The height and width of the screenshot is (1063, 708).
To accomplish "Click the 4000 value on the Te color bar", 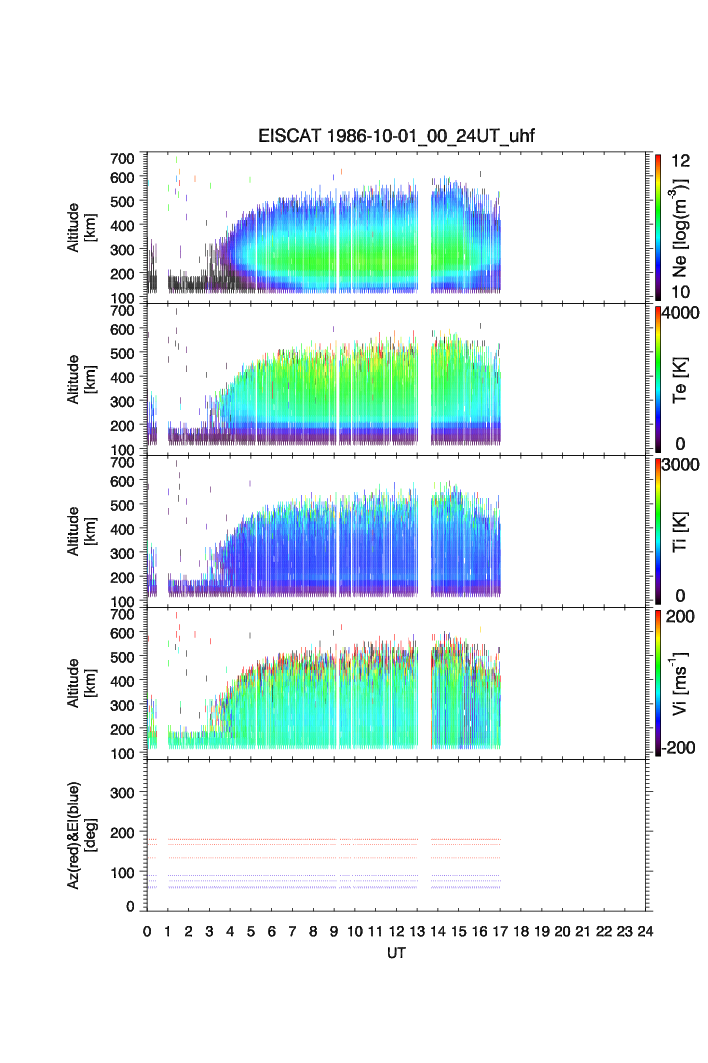I will (x=682, y=313).
